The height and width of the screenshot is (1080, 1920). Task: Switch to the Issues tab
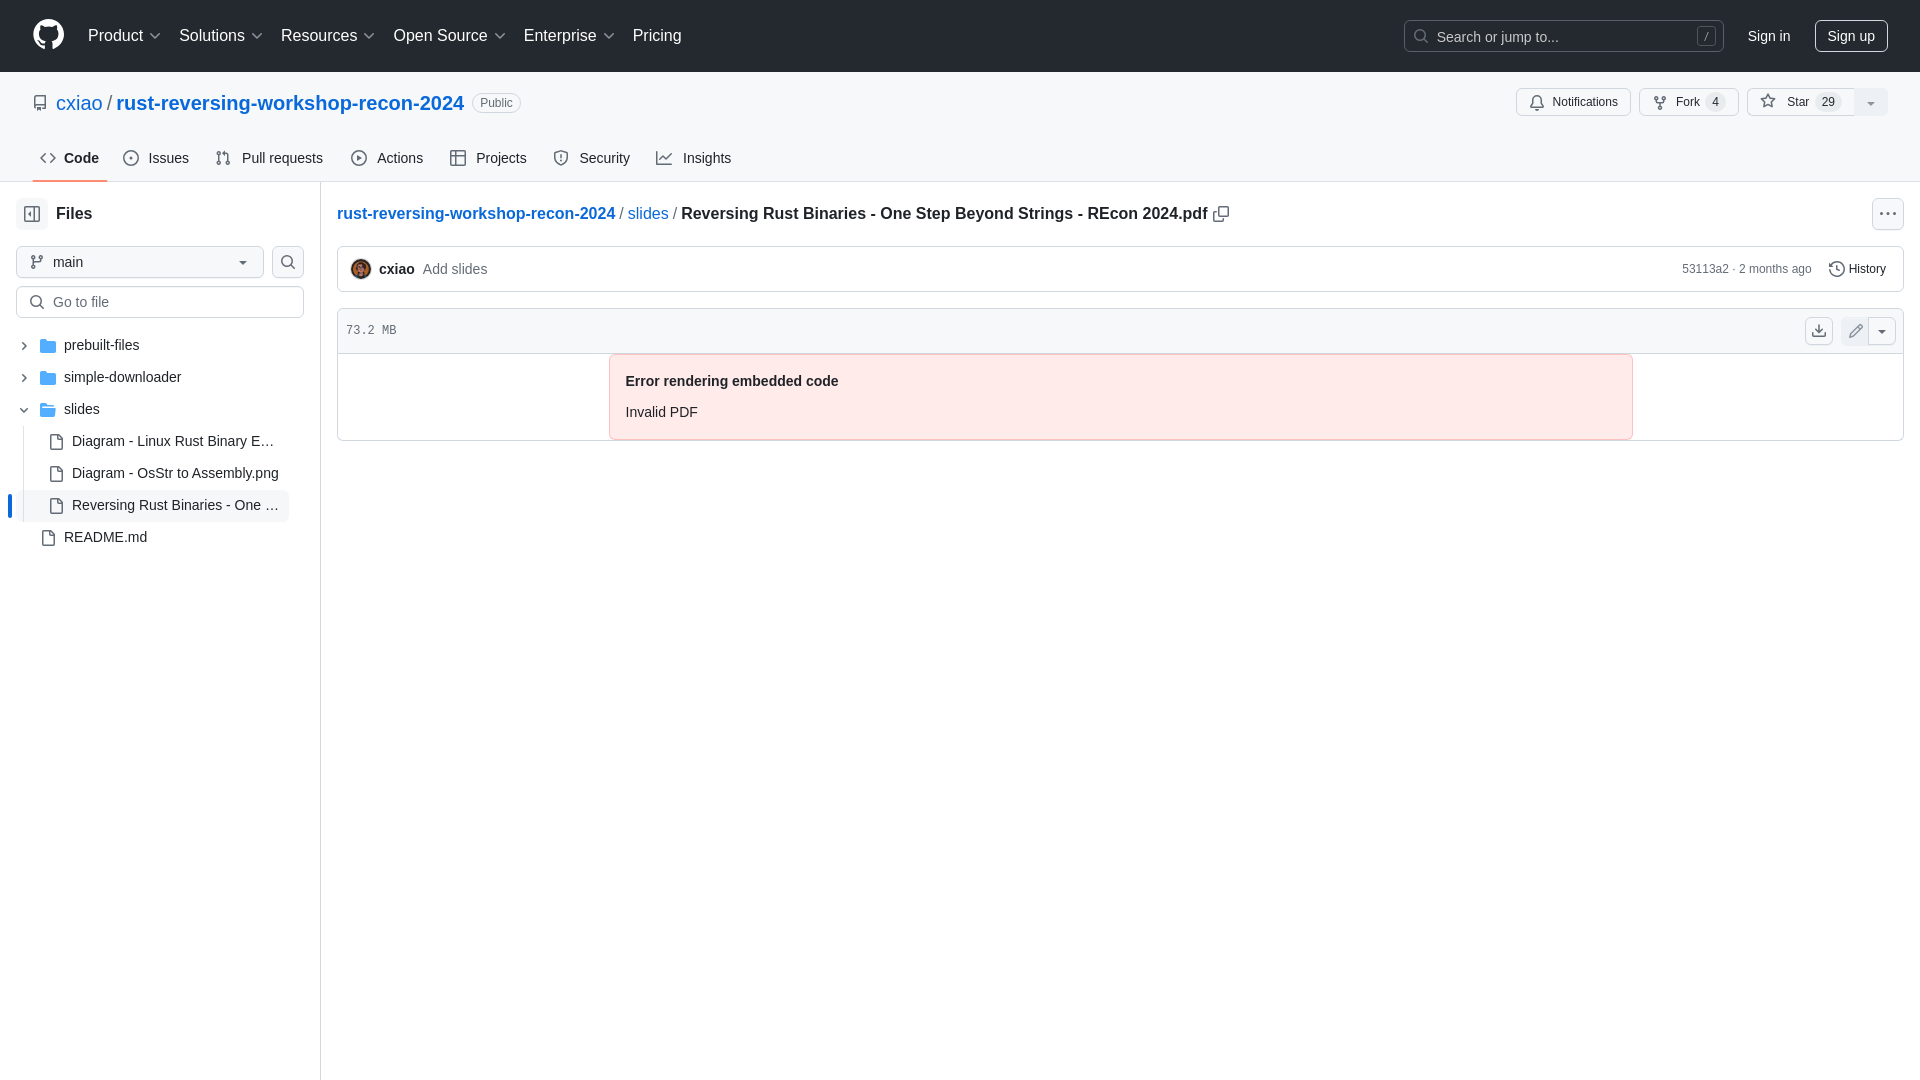[x=156, y=158]
